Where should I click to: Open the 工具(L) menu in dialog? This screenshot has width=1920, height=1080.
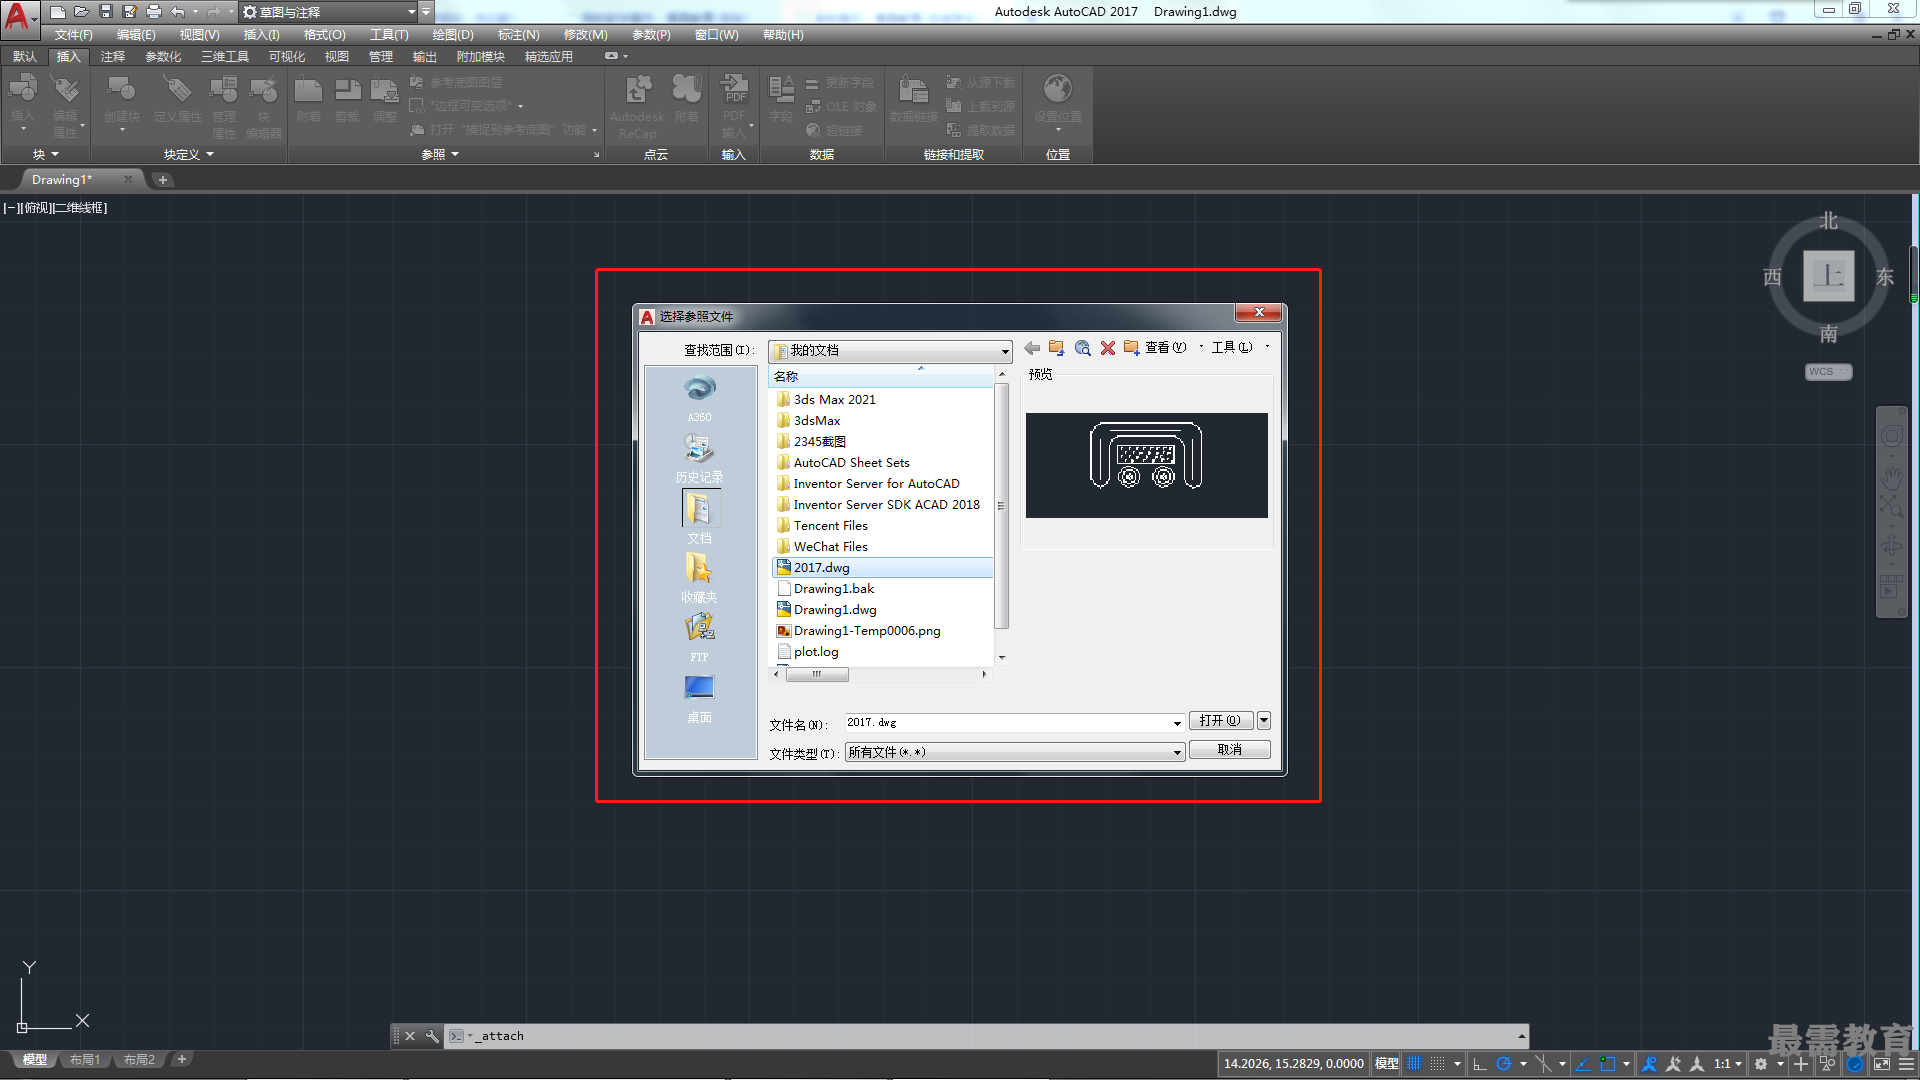pos(1232,348)
